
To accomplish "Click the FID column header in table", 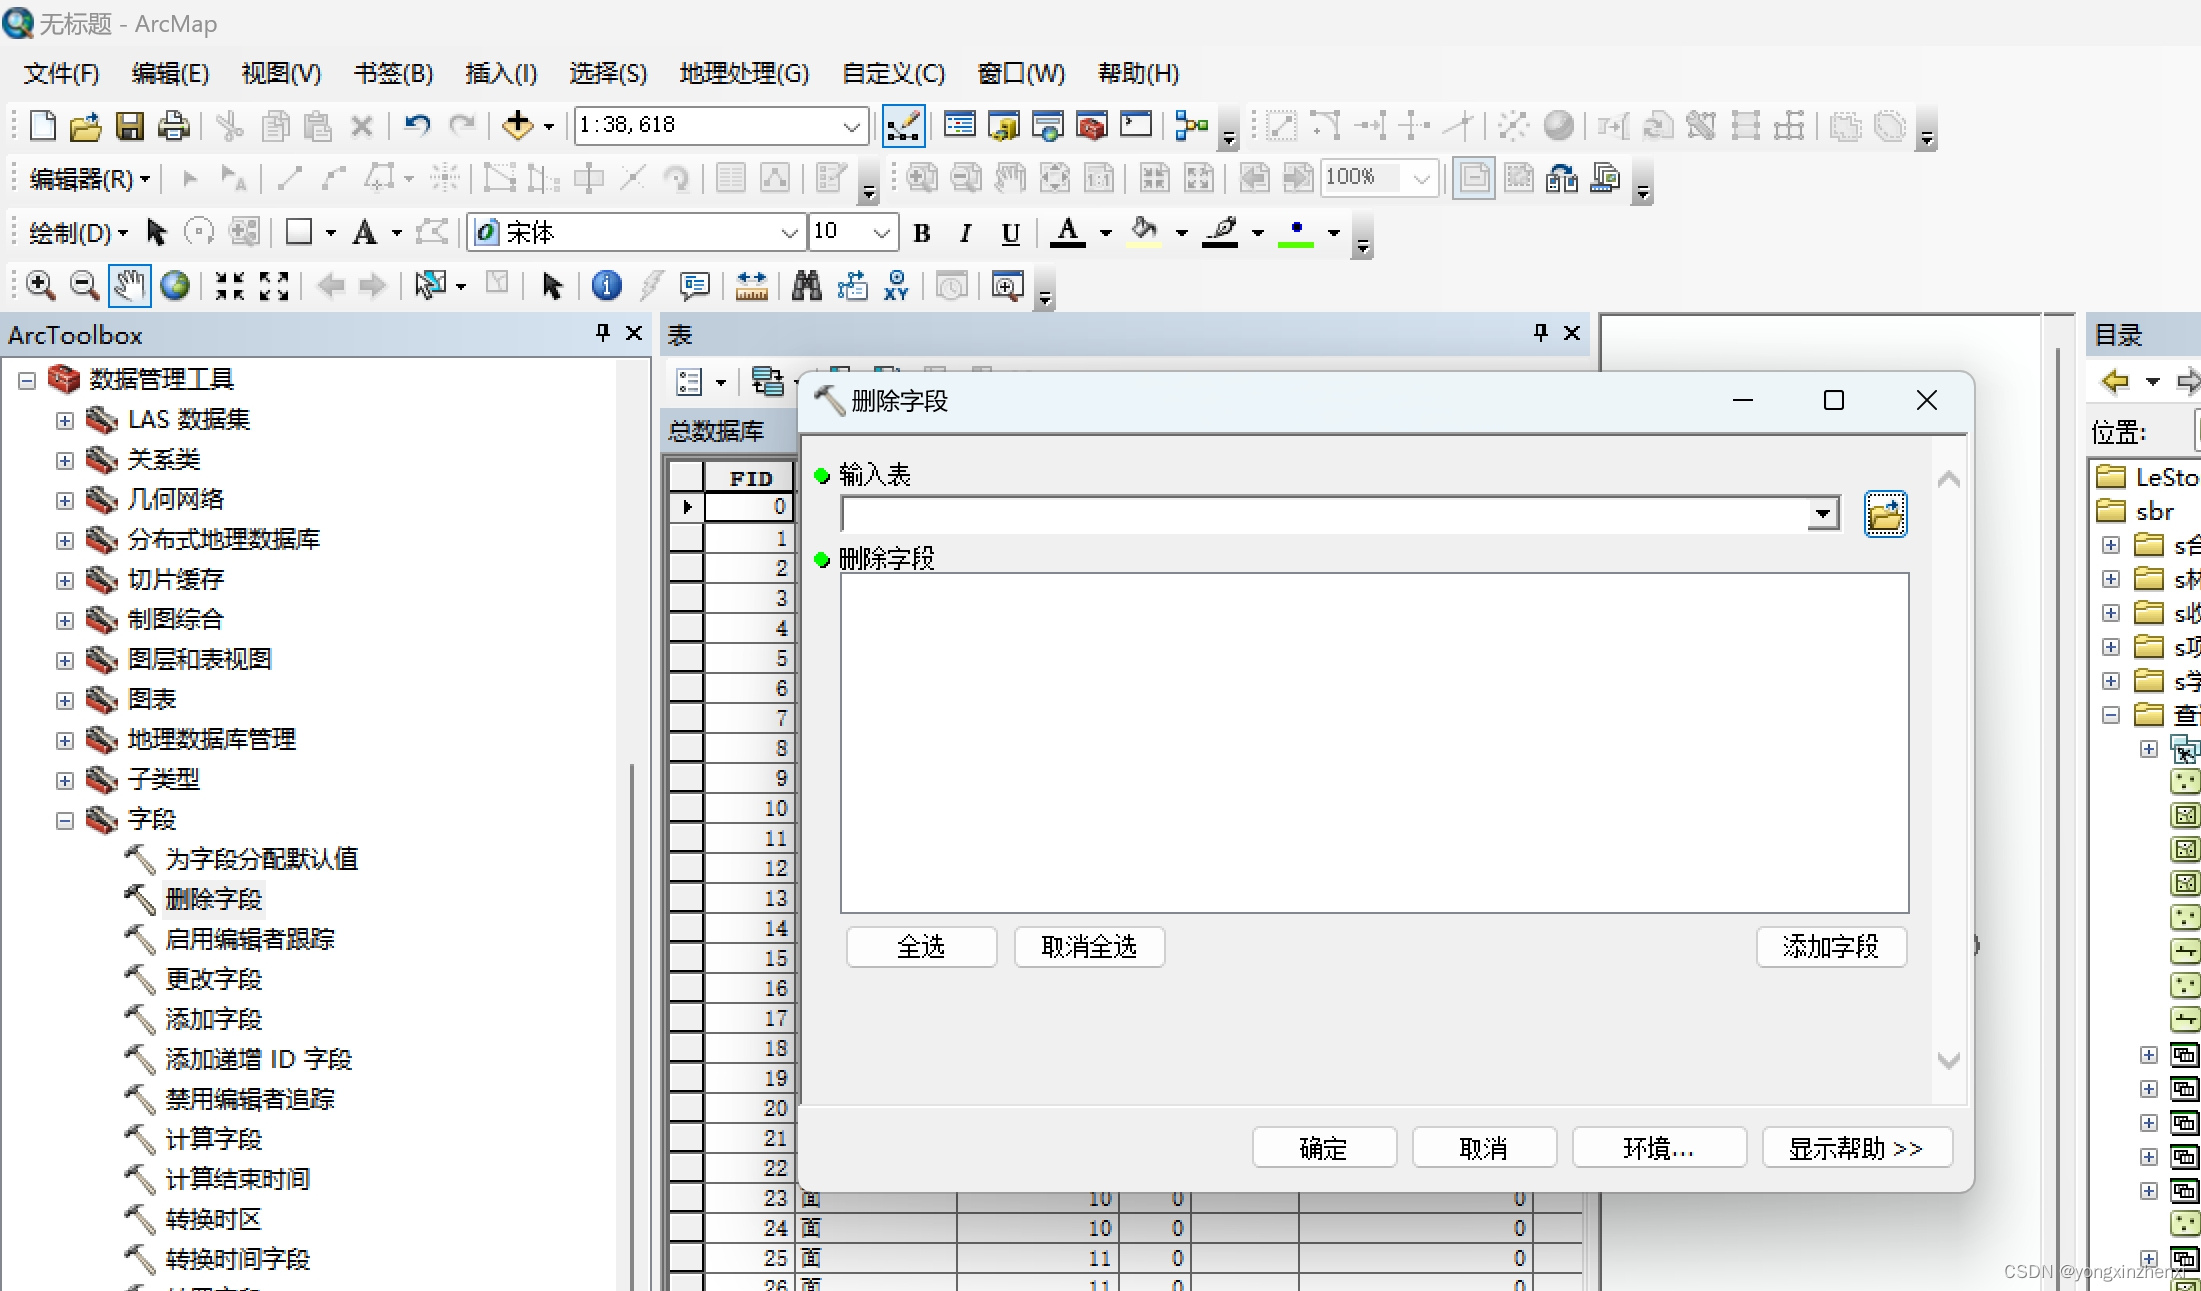I will pos(750,478).
